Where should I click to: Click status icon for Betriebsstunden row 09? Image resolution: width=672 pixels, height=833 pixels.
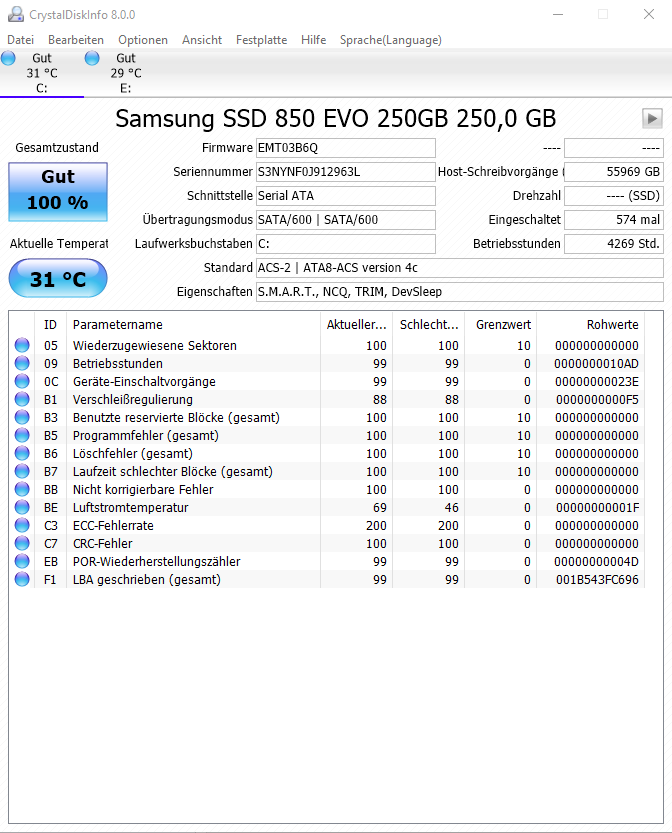tap(22, 363)
